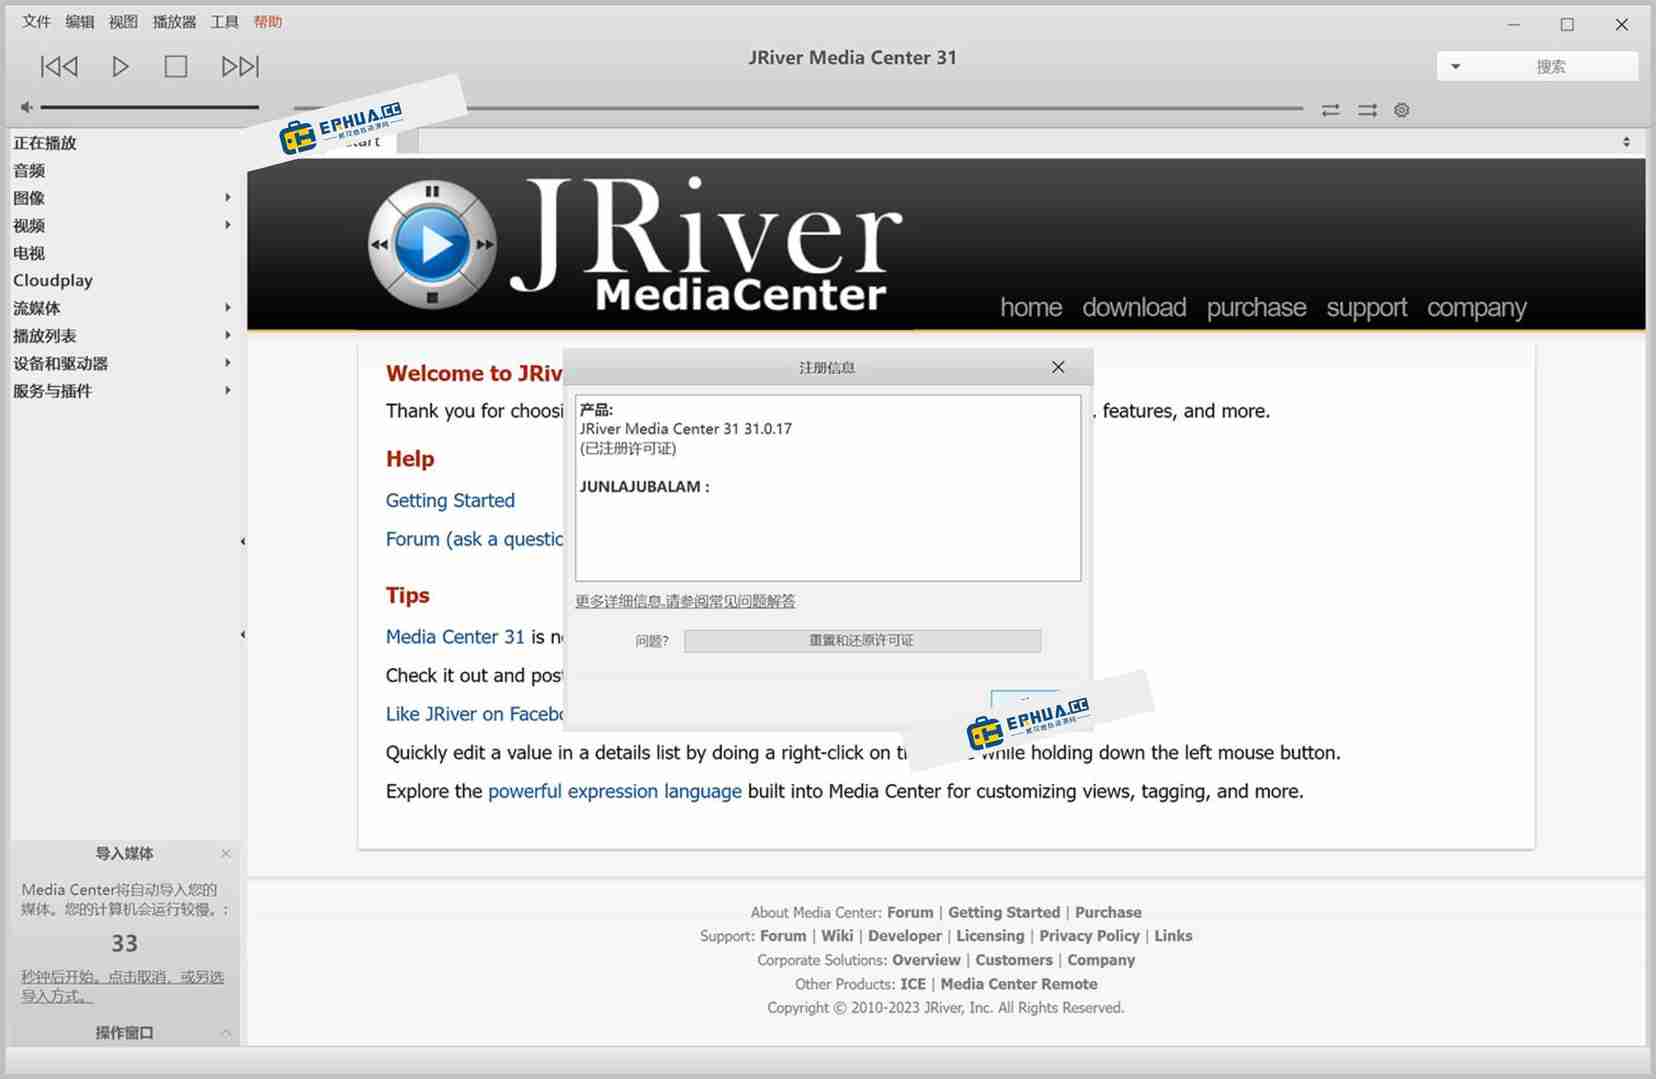
Task: Toggle repeat mode icon
Action: click(1330, 110)
